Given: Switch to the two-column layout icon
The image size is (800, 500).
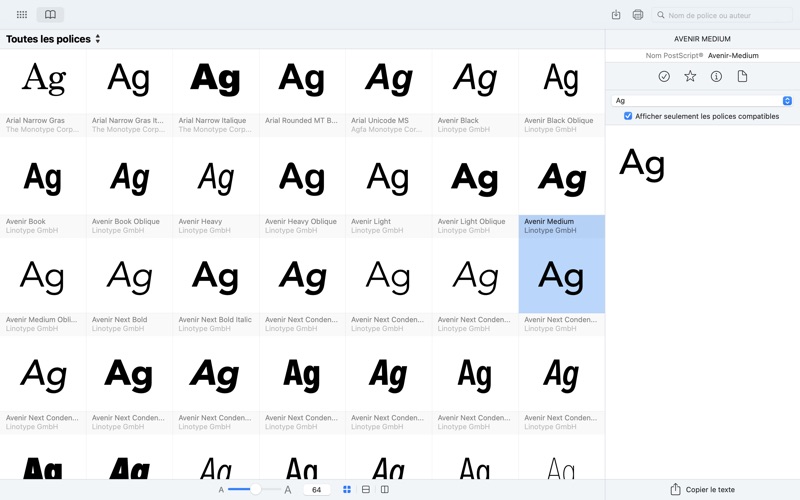Looking at the screenshot, I should coord(385,489).
